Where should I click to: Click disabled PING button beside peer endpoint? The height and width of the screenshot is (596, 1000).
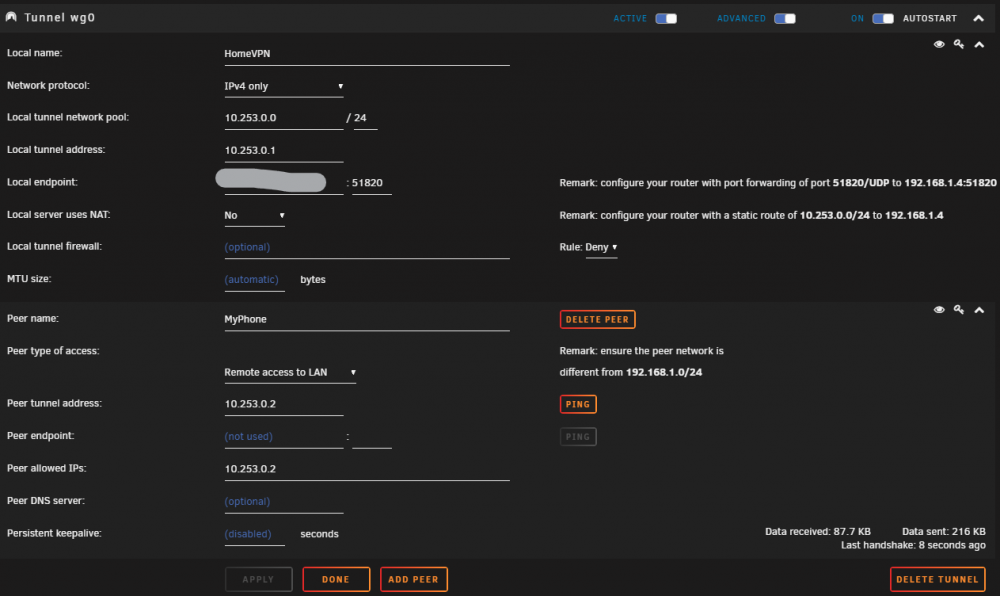(x=578, y=437)
